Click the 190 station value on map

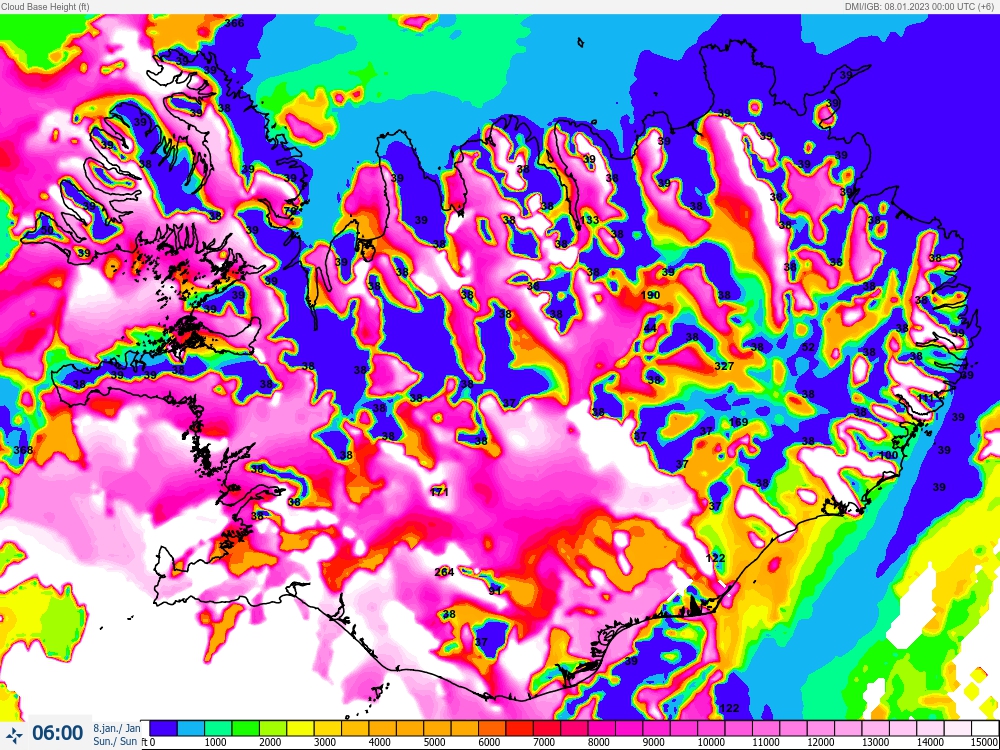[x=651, y=295]
